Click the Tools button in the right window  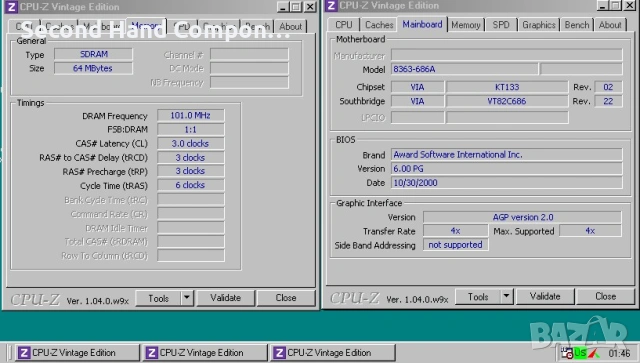point(478,296)
